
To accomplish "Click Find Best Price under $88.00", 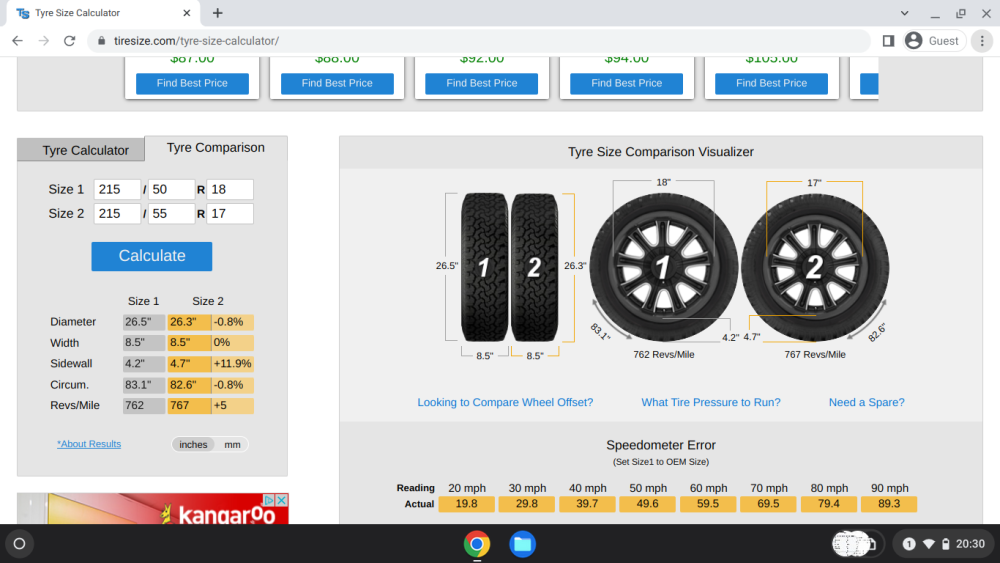I will click(x=337, y=84).
